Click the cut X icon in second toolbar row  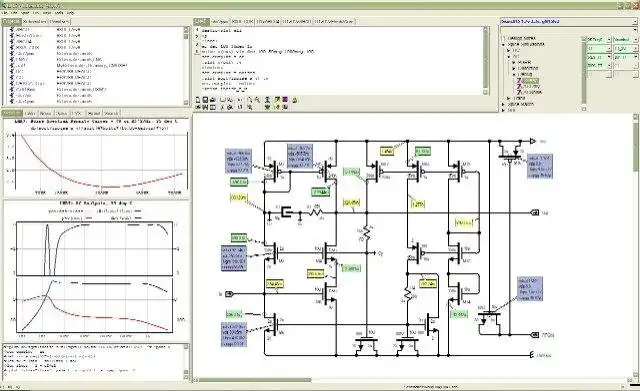(222, 107)
